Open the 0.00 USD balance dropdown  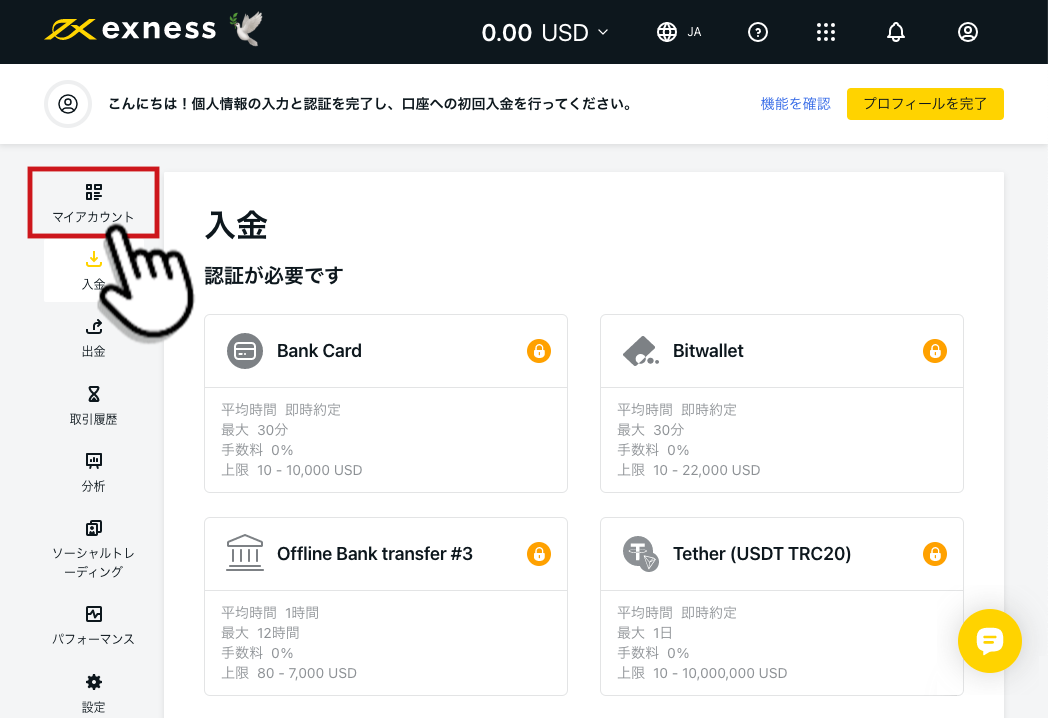pyautogui.click(x=545, y=32)
